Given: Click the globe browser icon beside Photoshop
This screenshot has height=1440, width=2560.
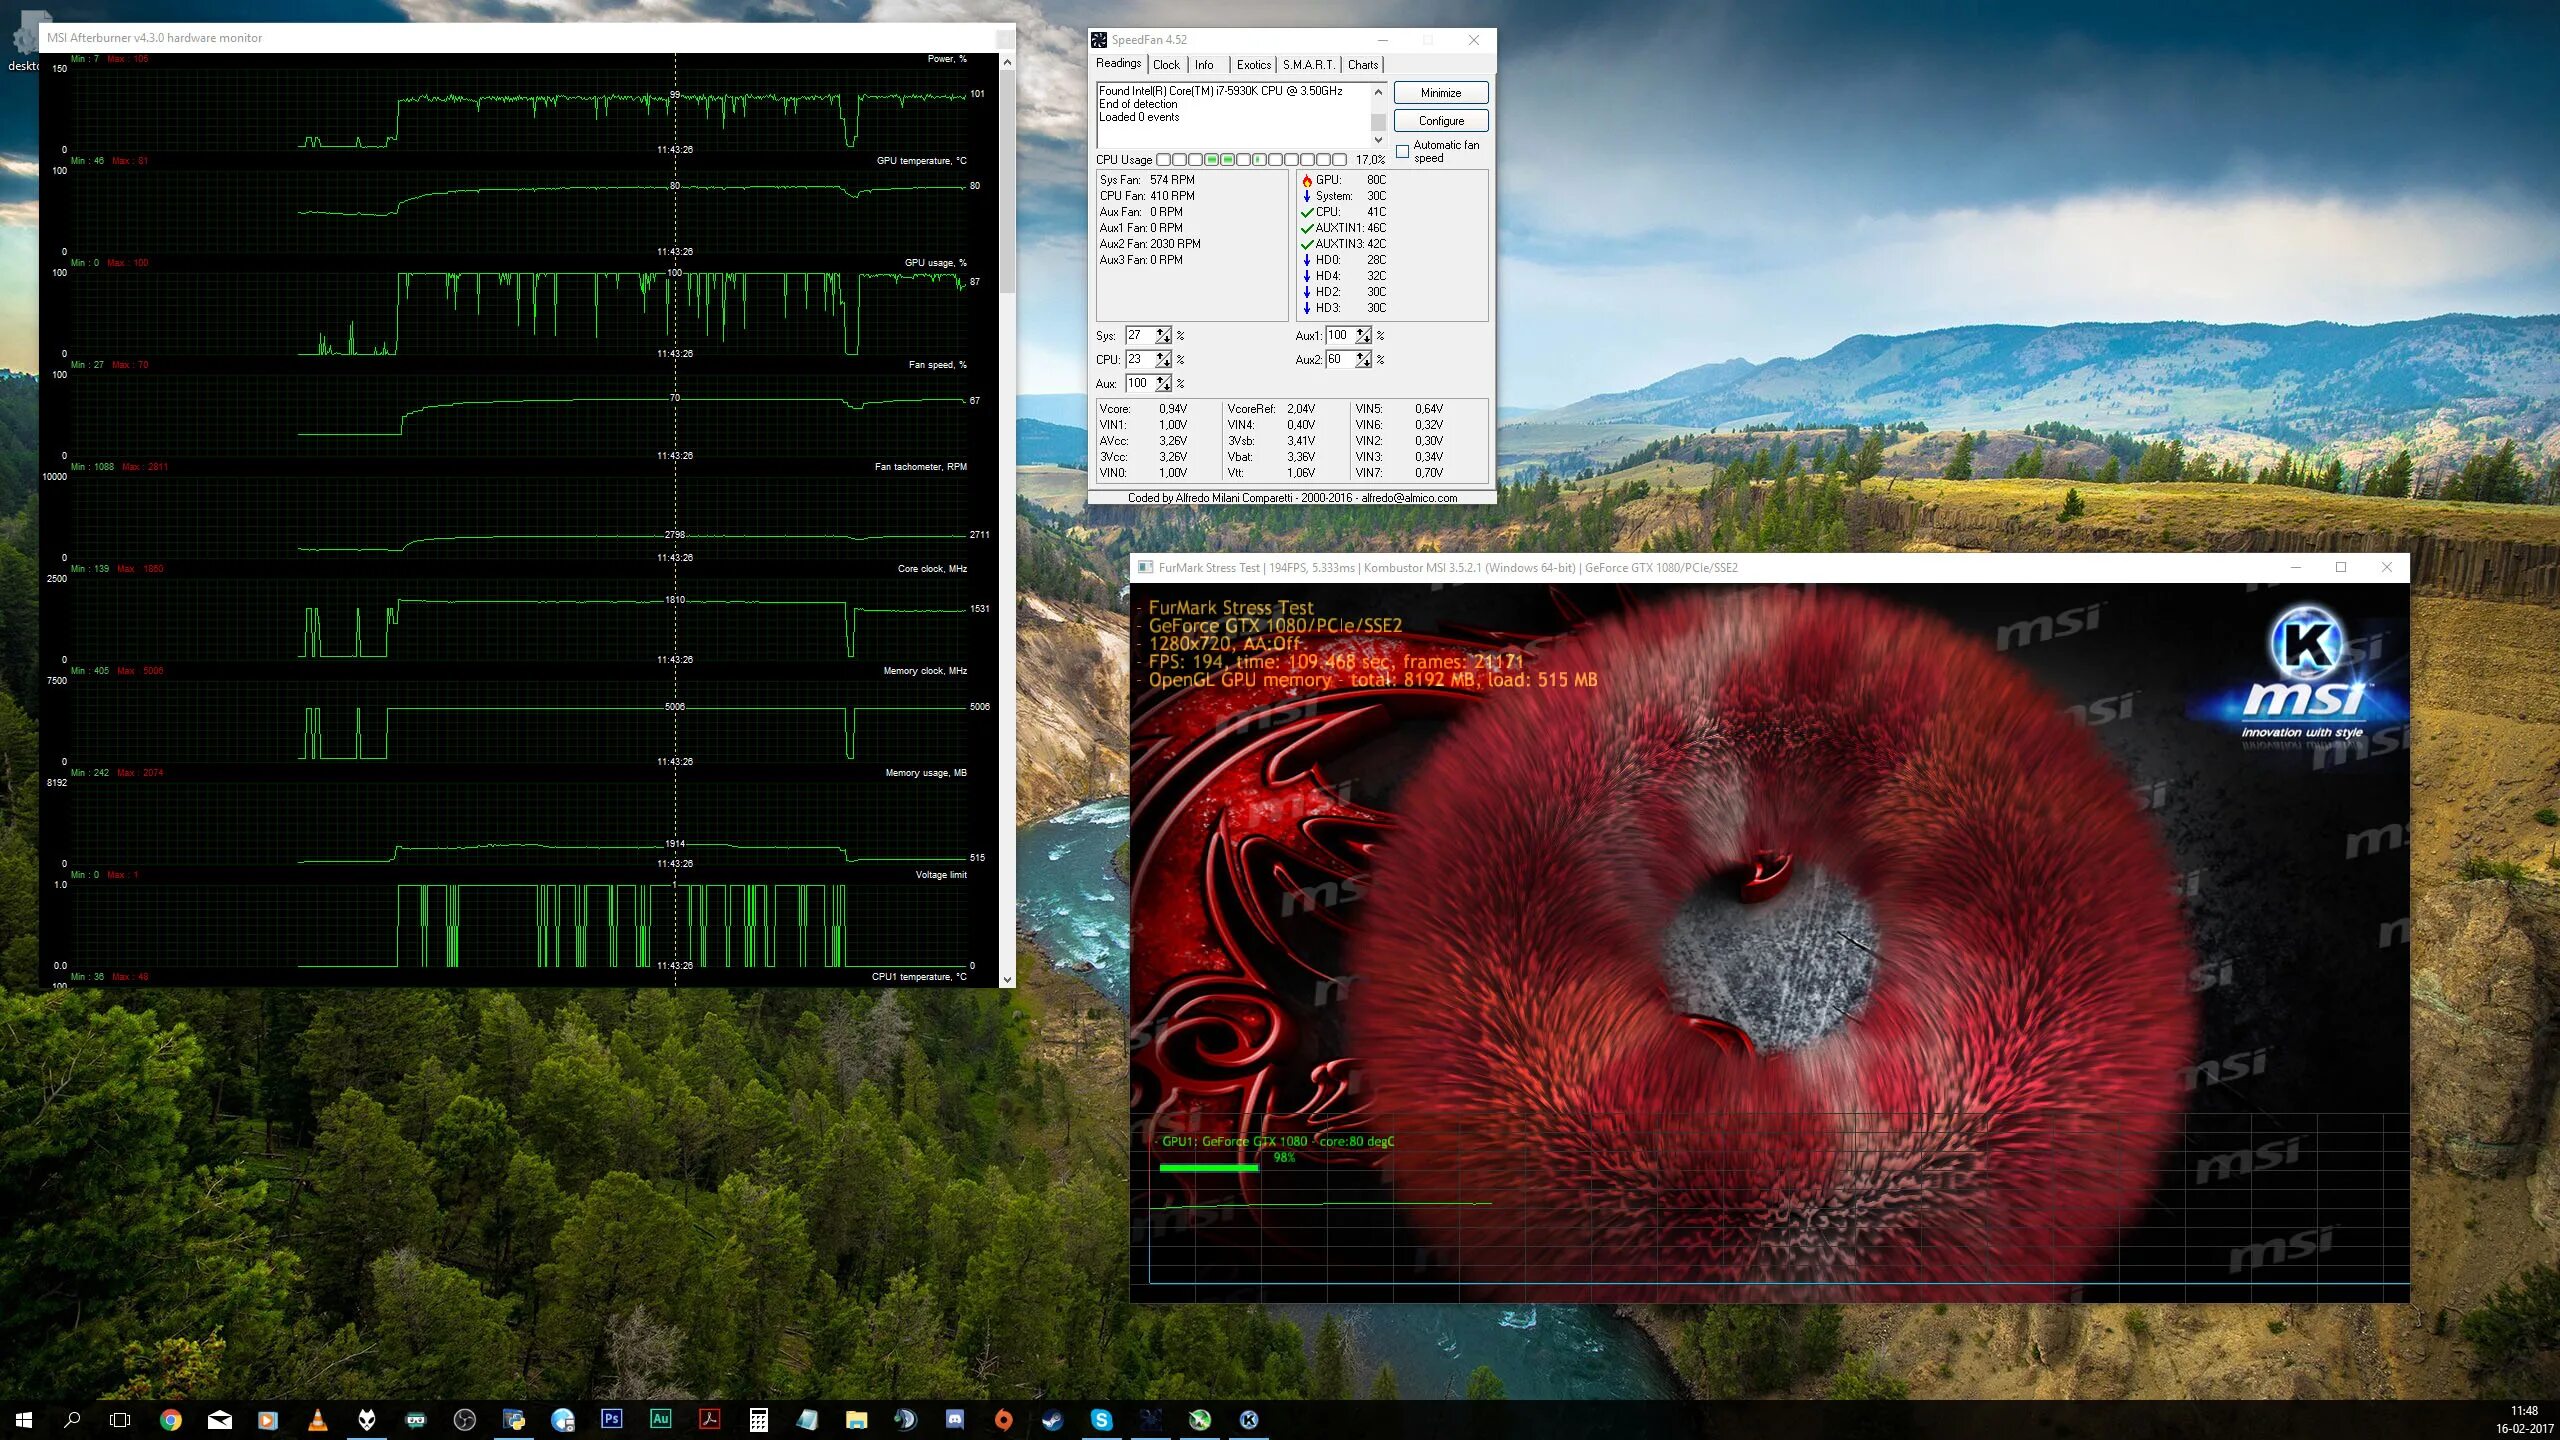Looking at the screenshot, I should [x=563, y=1419].
